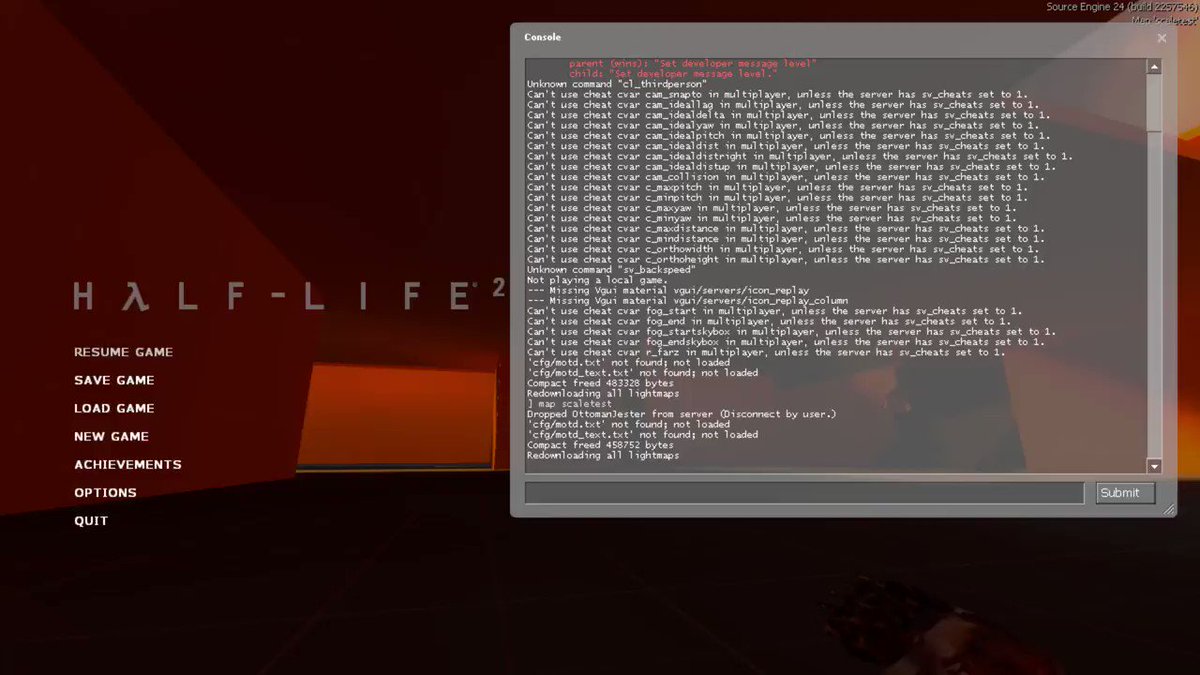Click the console vertical scrollbar thumb
The image size is (1200, 675).
(1154, 102)
